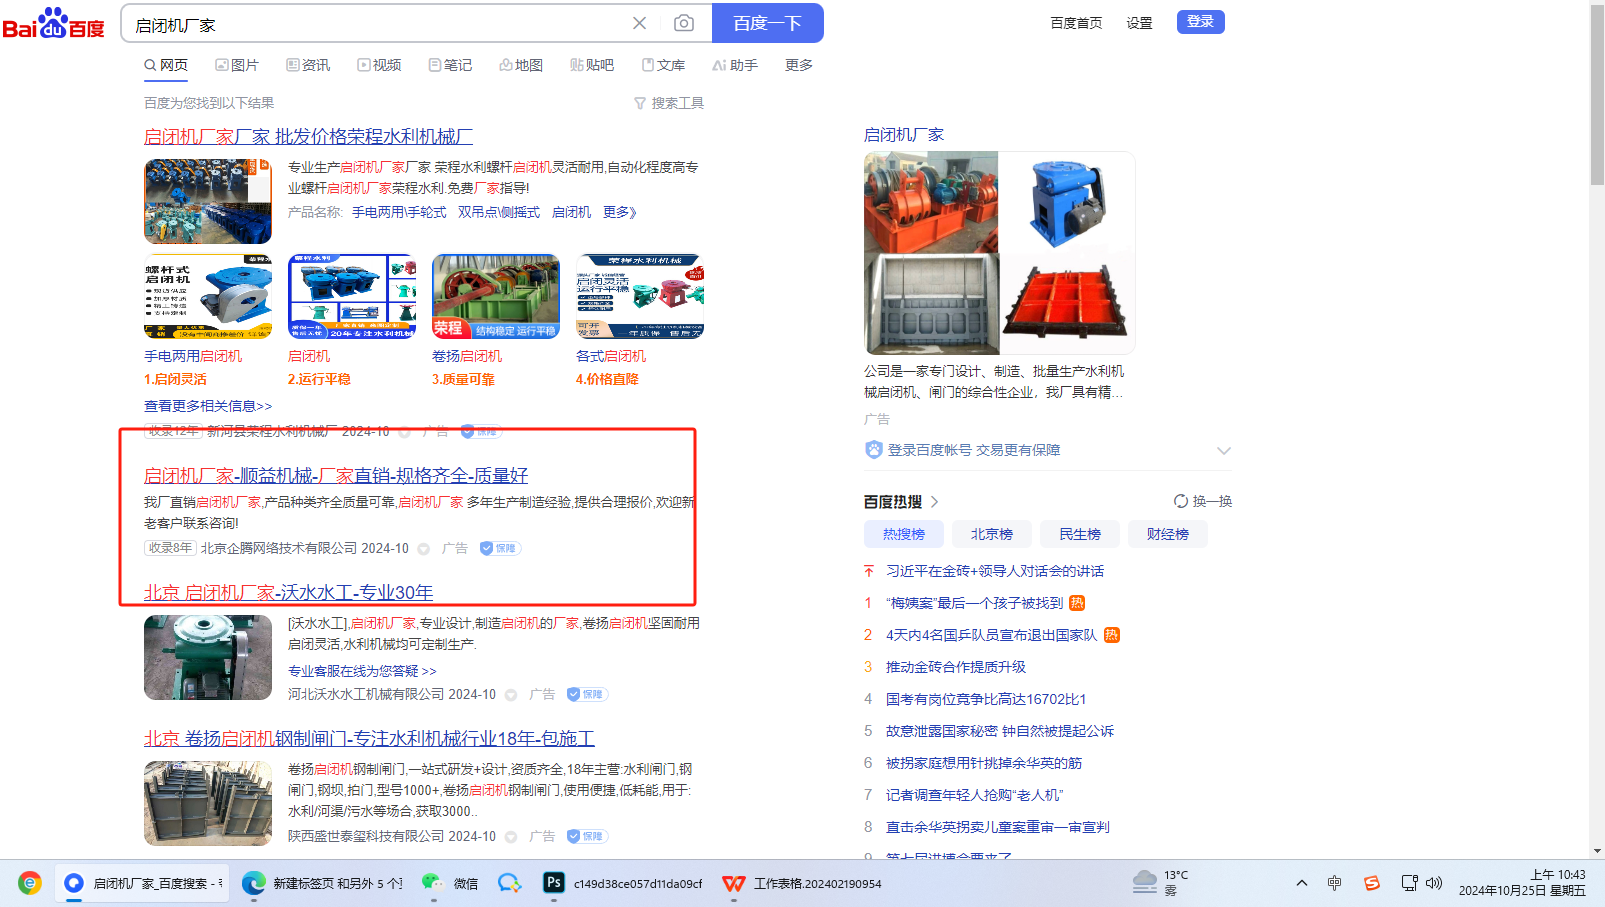Click the sidebar 启闭机厂家 product image collage
The height and width of the screenshot is (907, 1605).
pyautogui.click(x=999, y=253)
